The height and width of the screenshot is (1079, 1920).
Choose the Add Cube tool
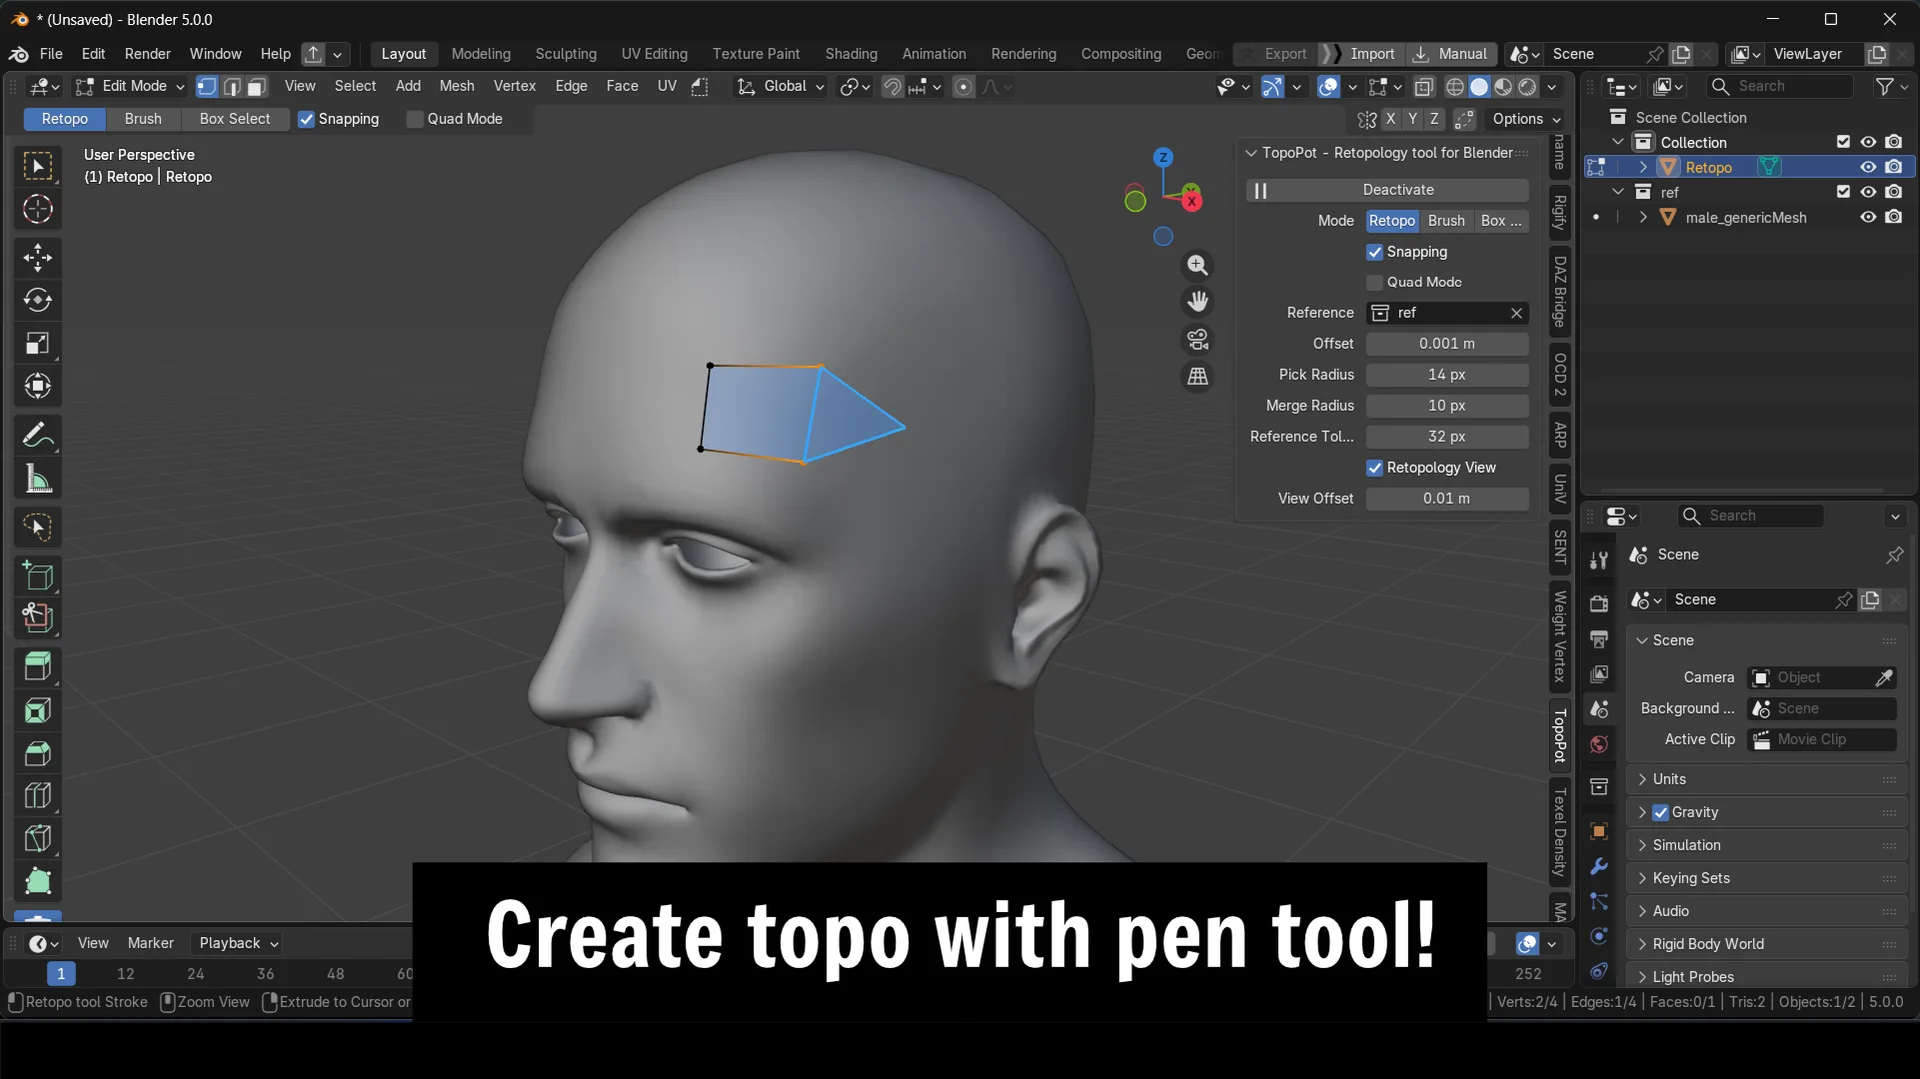tap(38, 576)
